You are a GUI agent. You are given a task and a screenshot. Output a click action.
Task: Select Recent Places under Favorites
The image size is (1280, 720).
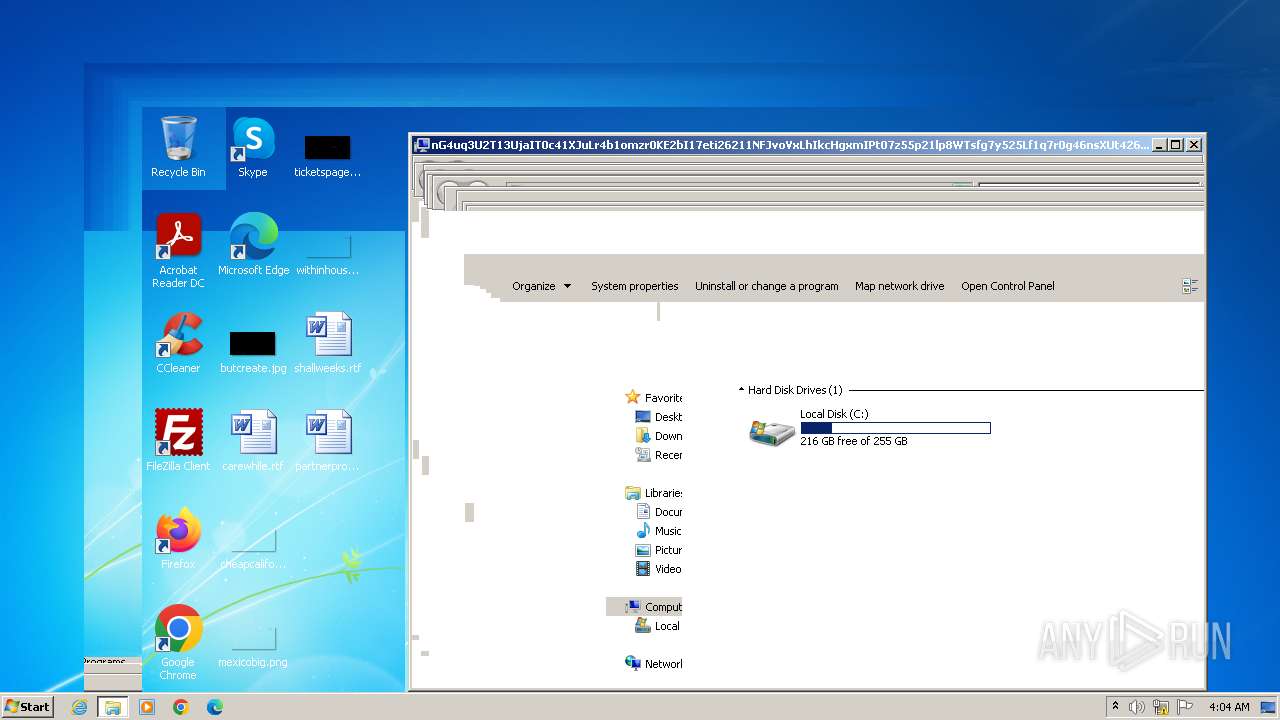659,455
